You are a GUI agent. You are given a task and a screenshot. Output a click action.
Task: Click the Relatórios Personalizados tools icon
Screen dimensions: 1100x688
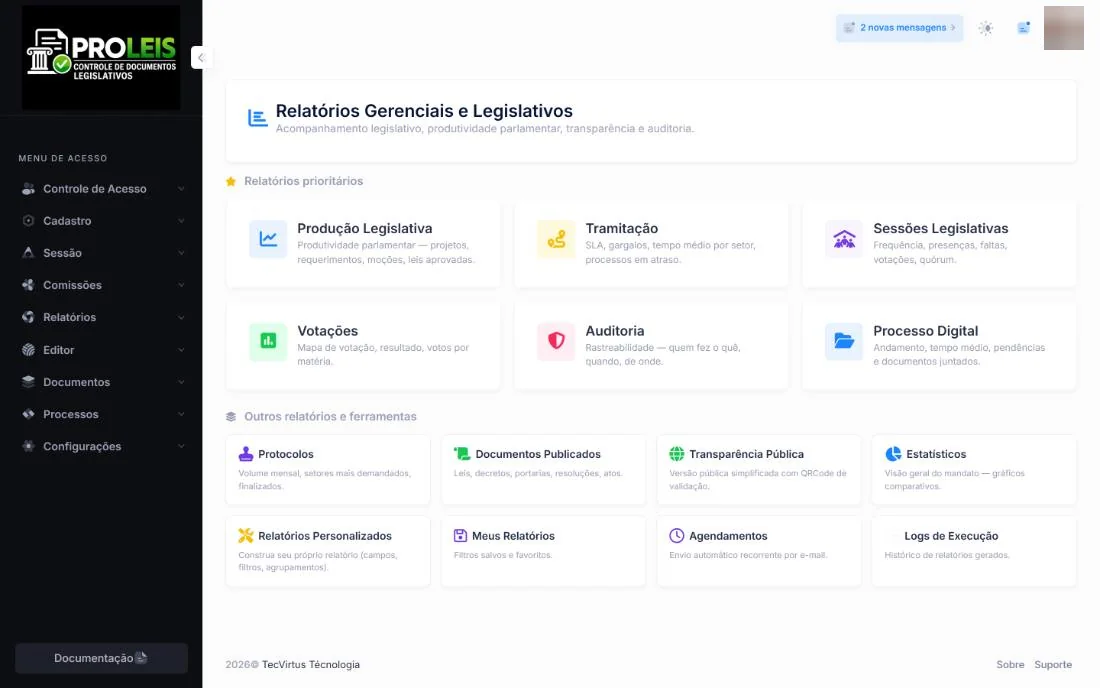pos(246,536)
